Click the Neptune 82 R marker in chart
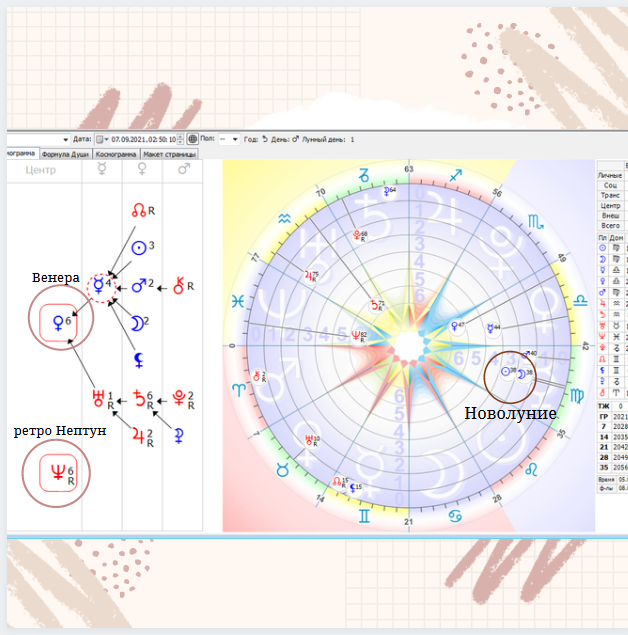 click(358, 336)
